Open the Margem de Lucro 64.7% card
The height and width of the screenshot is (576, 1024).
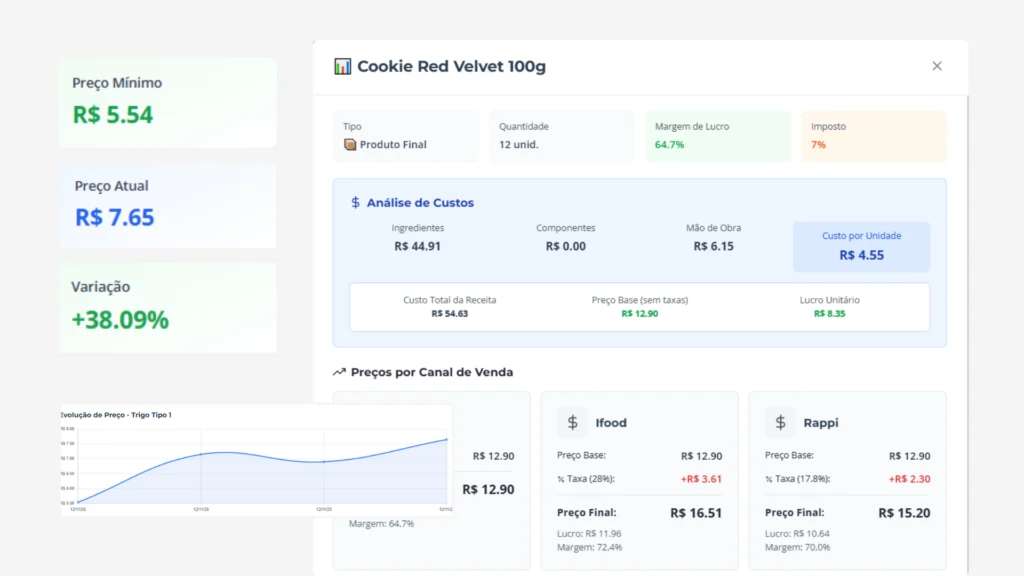[x=717, y=136]
